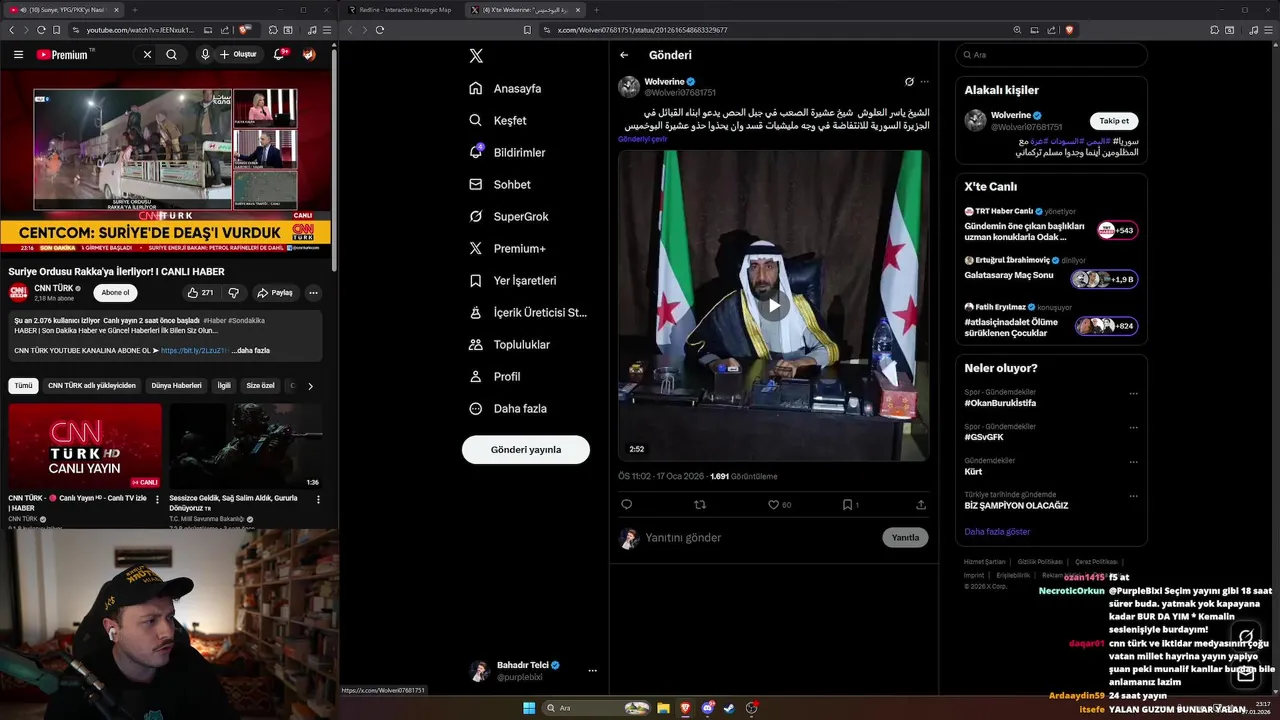Open the #OkanBurukİstifa trend
Viewport: 1280px width, 720px height.
[1002, 403]
